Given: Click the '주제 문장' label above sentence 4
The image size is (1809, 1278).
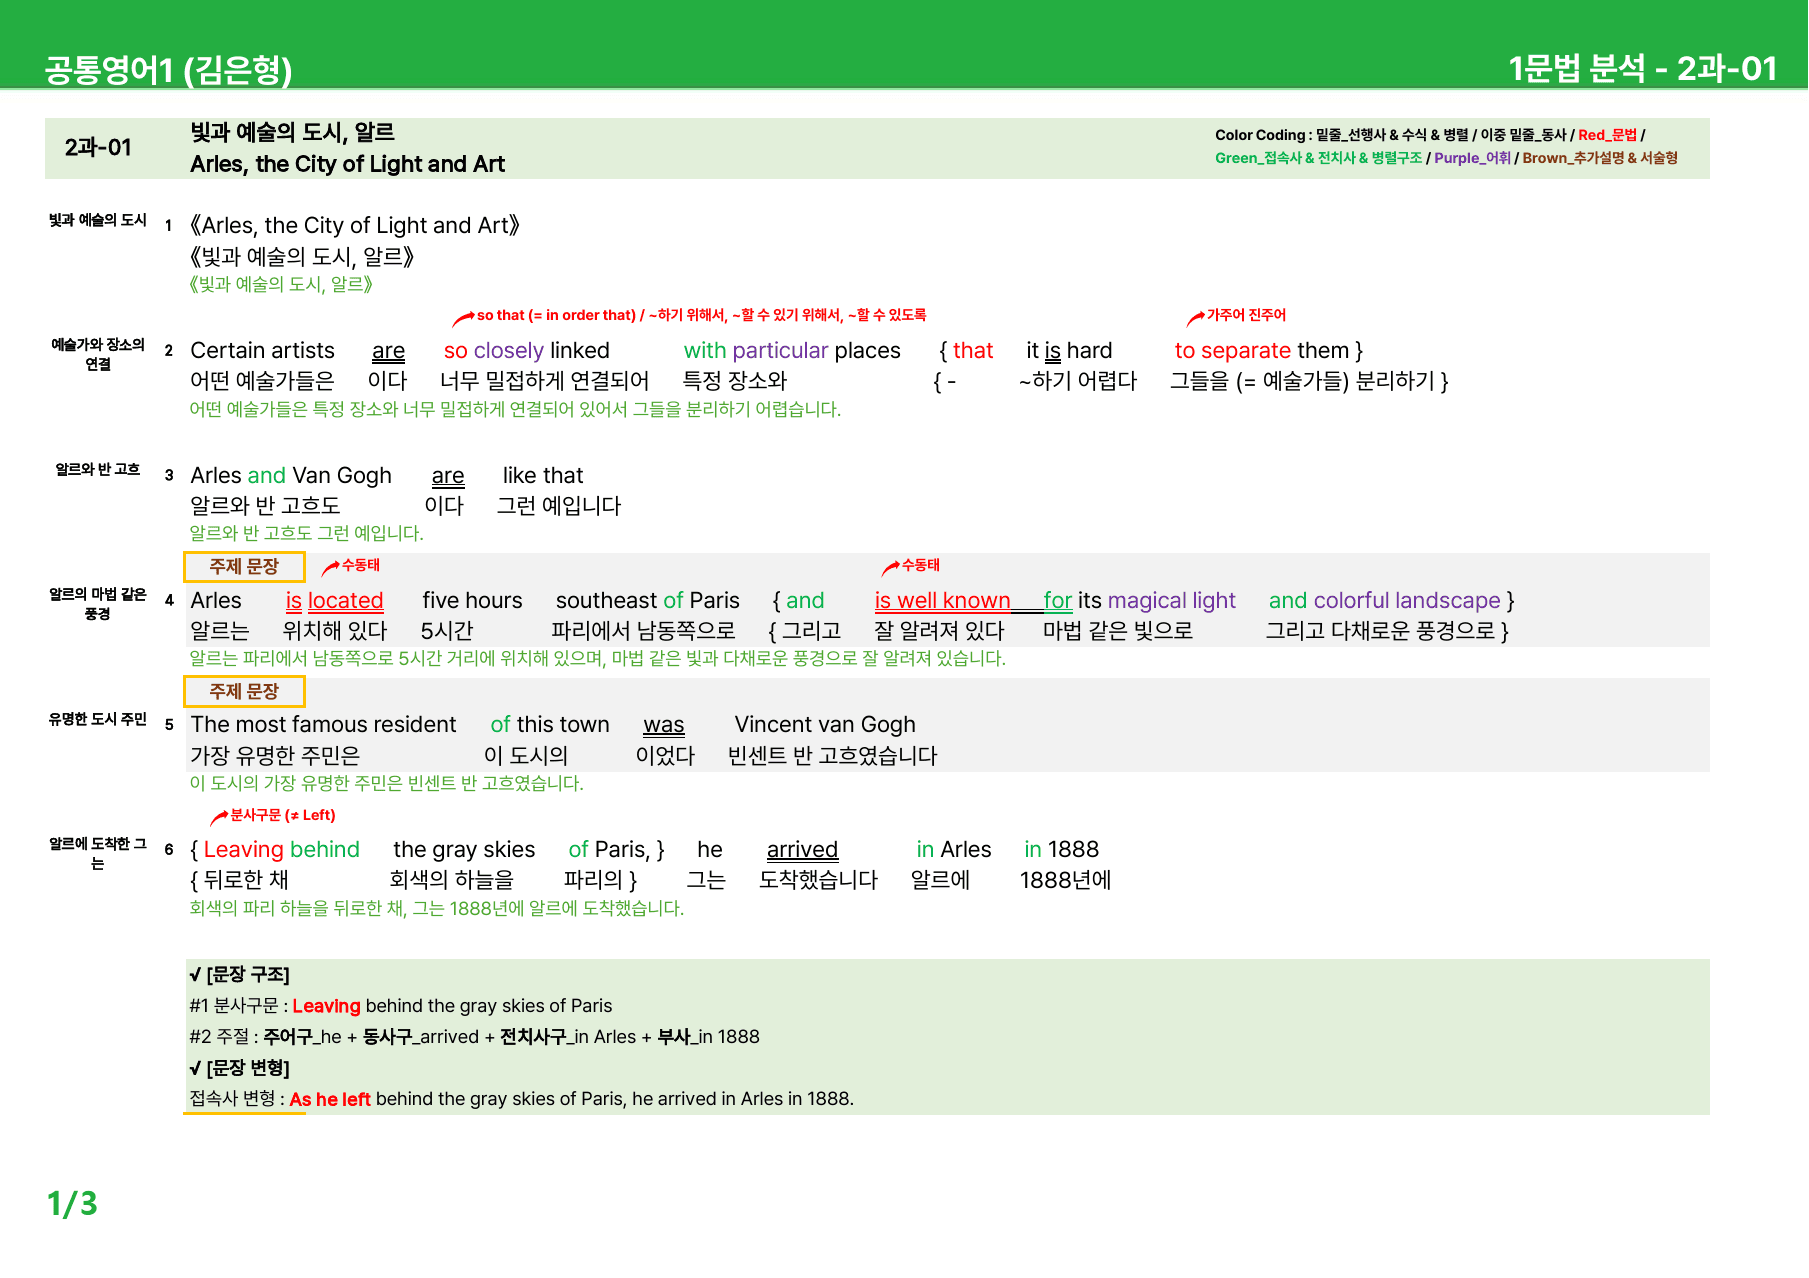Looking at the screenshot, I should (x=244, y=567).
